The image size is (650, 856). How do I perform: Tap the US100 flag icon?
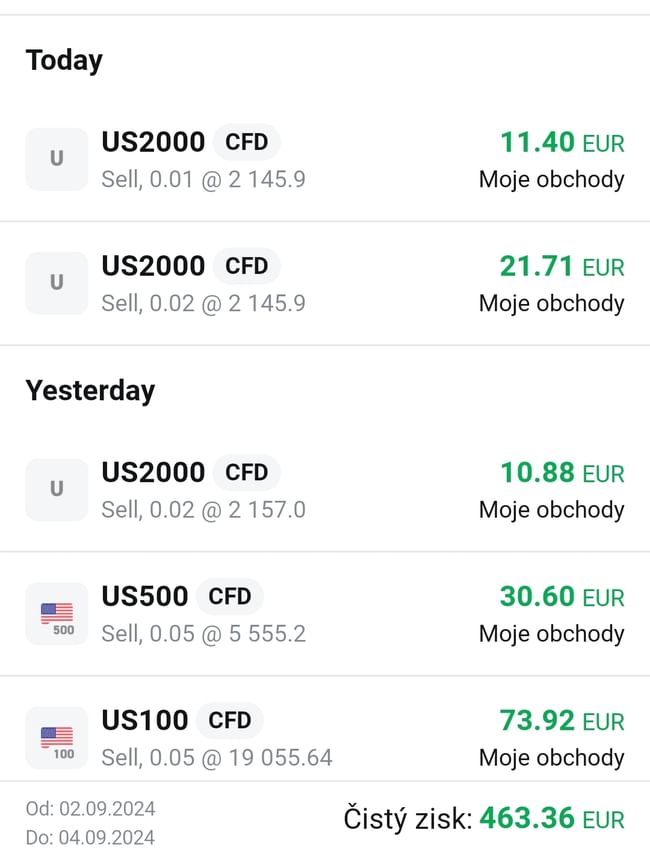tap(57, 737)
